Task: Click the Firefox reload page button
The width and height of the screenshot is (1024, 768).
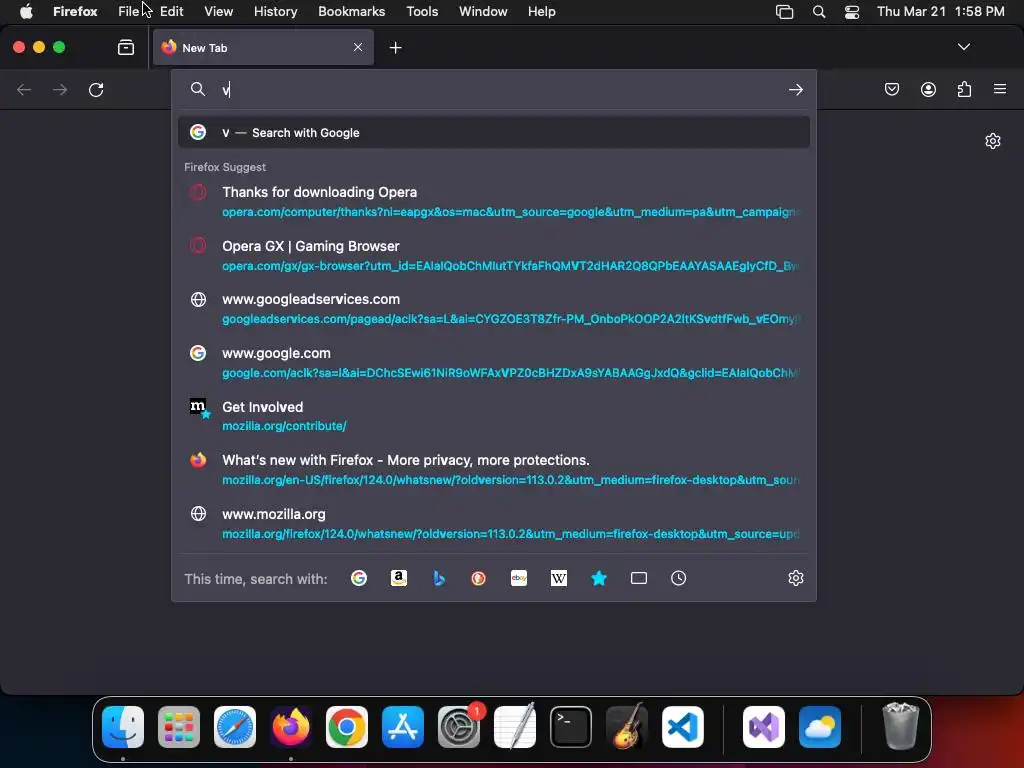Action: (96, 89)
